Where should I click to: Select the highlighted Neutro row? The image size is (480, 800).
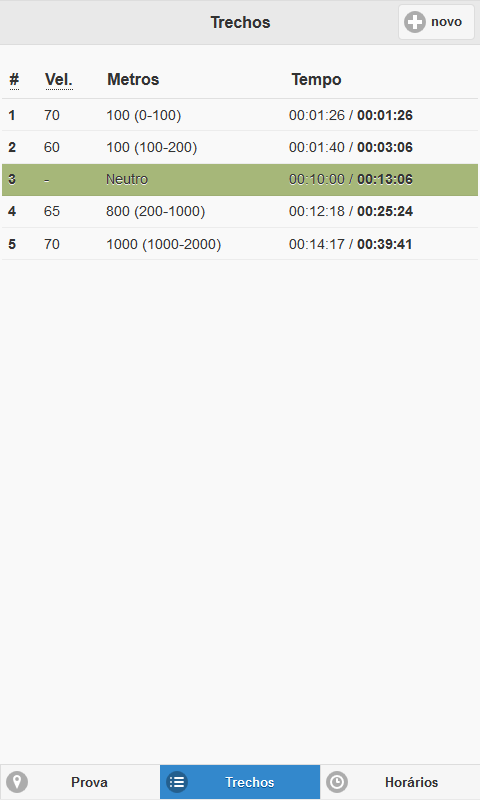[x=240, y=180]
